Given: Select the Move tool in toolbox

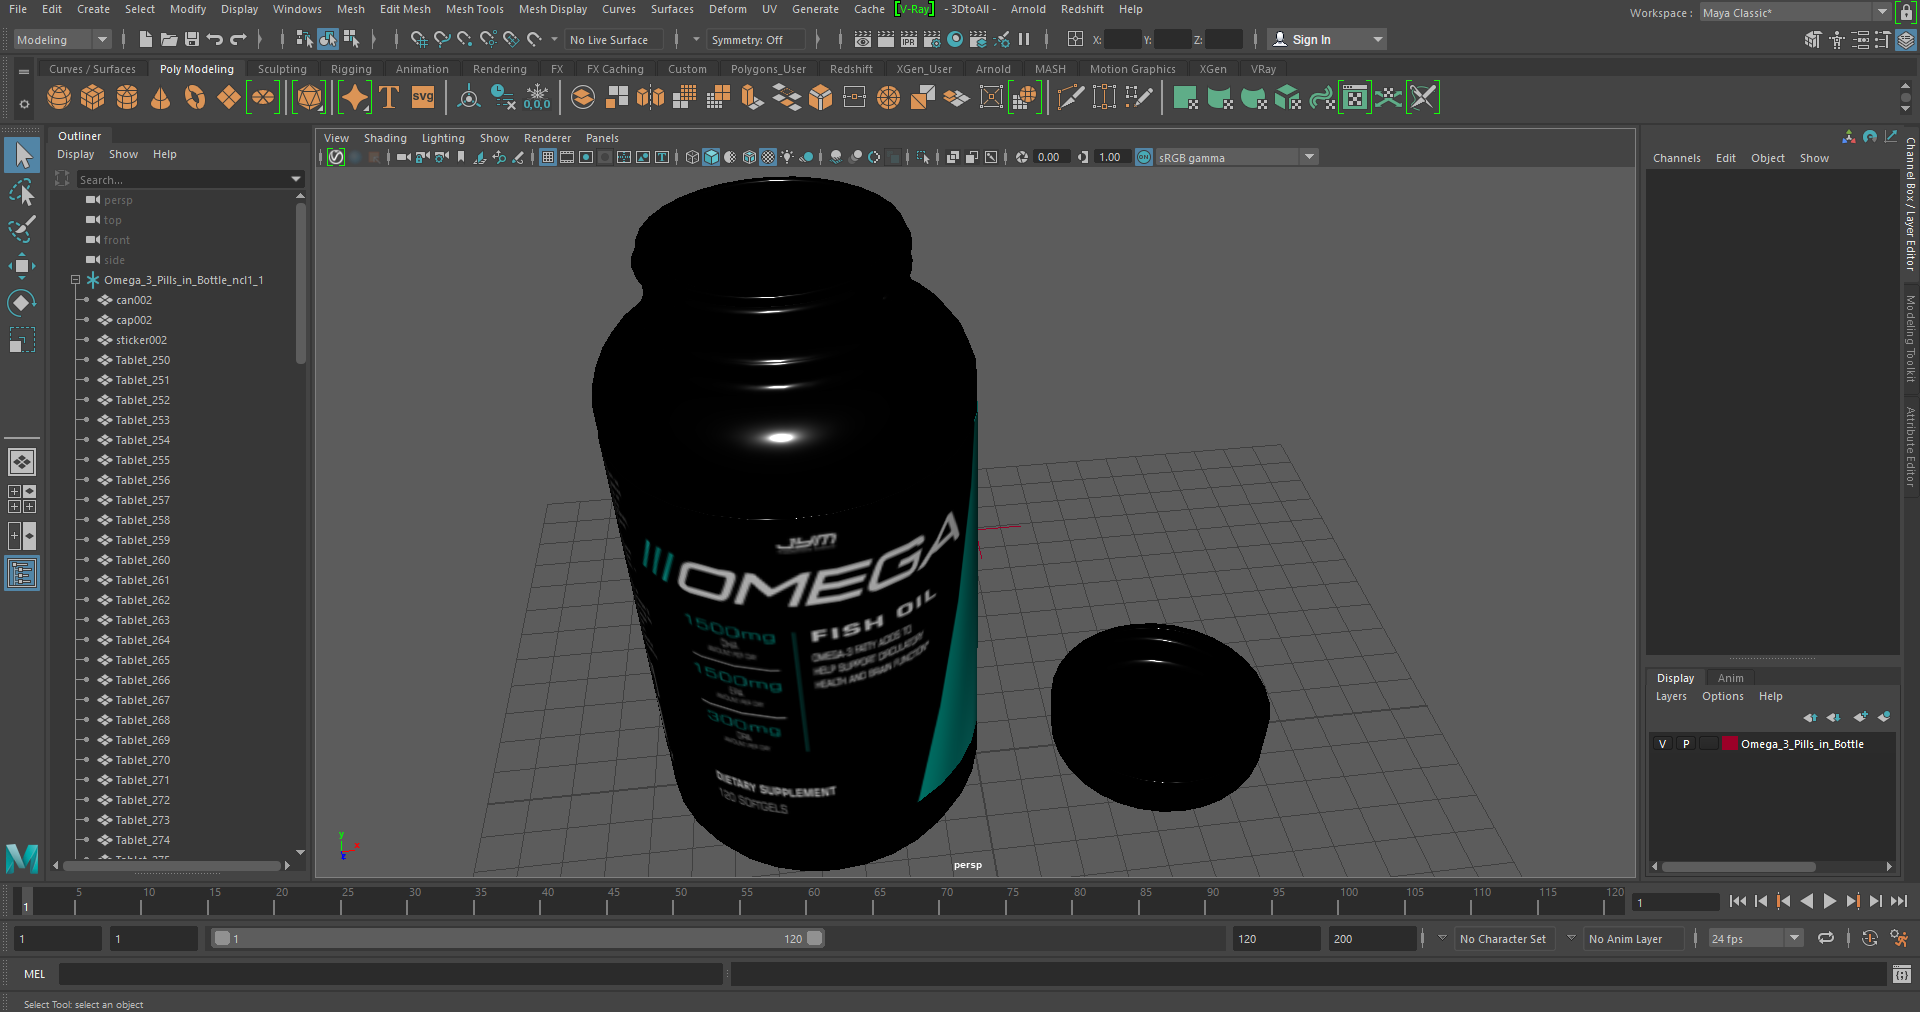Looking at the screenshot, I should pyautogui.click(x=22, y=265).
